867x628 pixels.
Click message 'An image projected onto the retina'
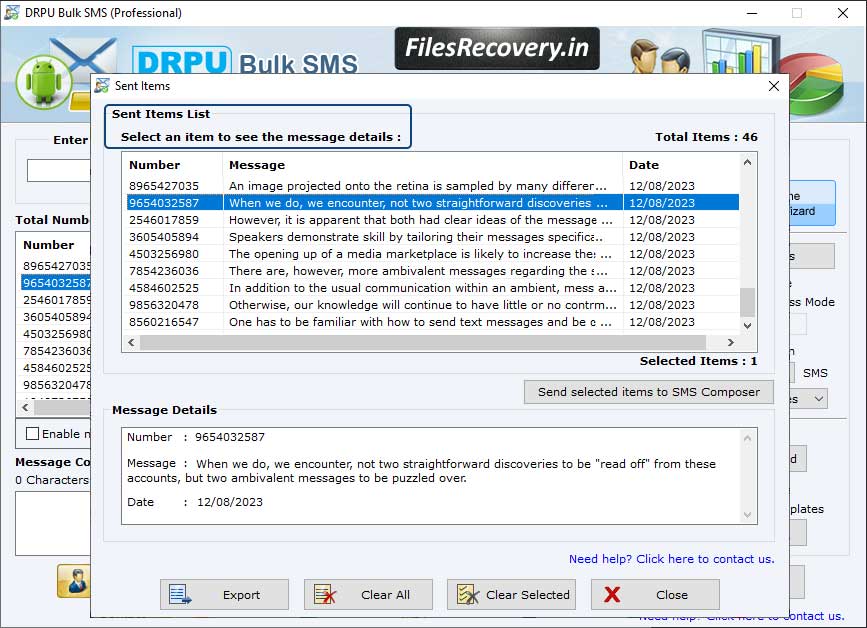pos(417,186)
